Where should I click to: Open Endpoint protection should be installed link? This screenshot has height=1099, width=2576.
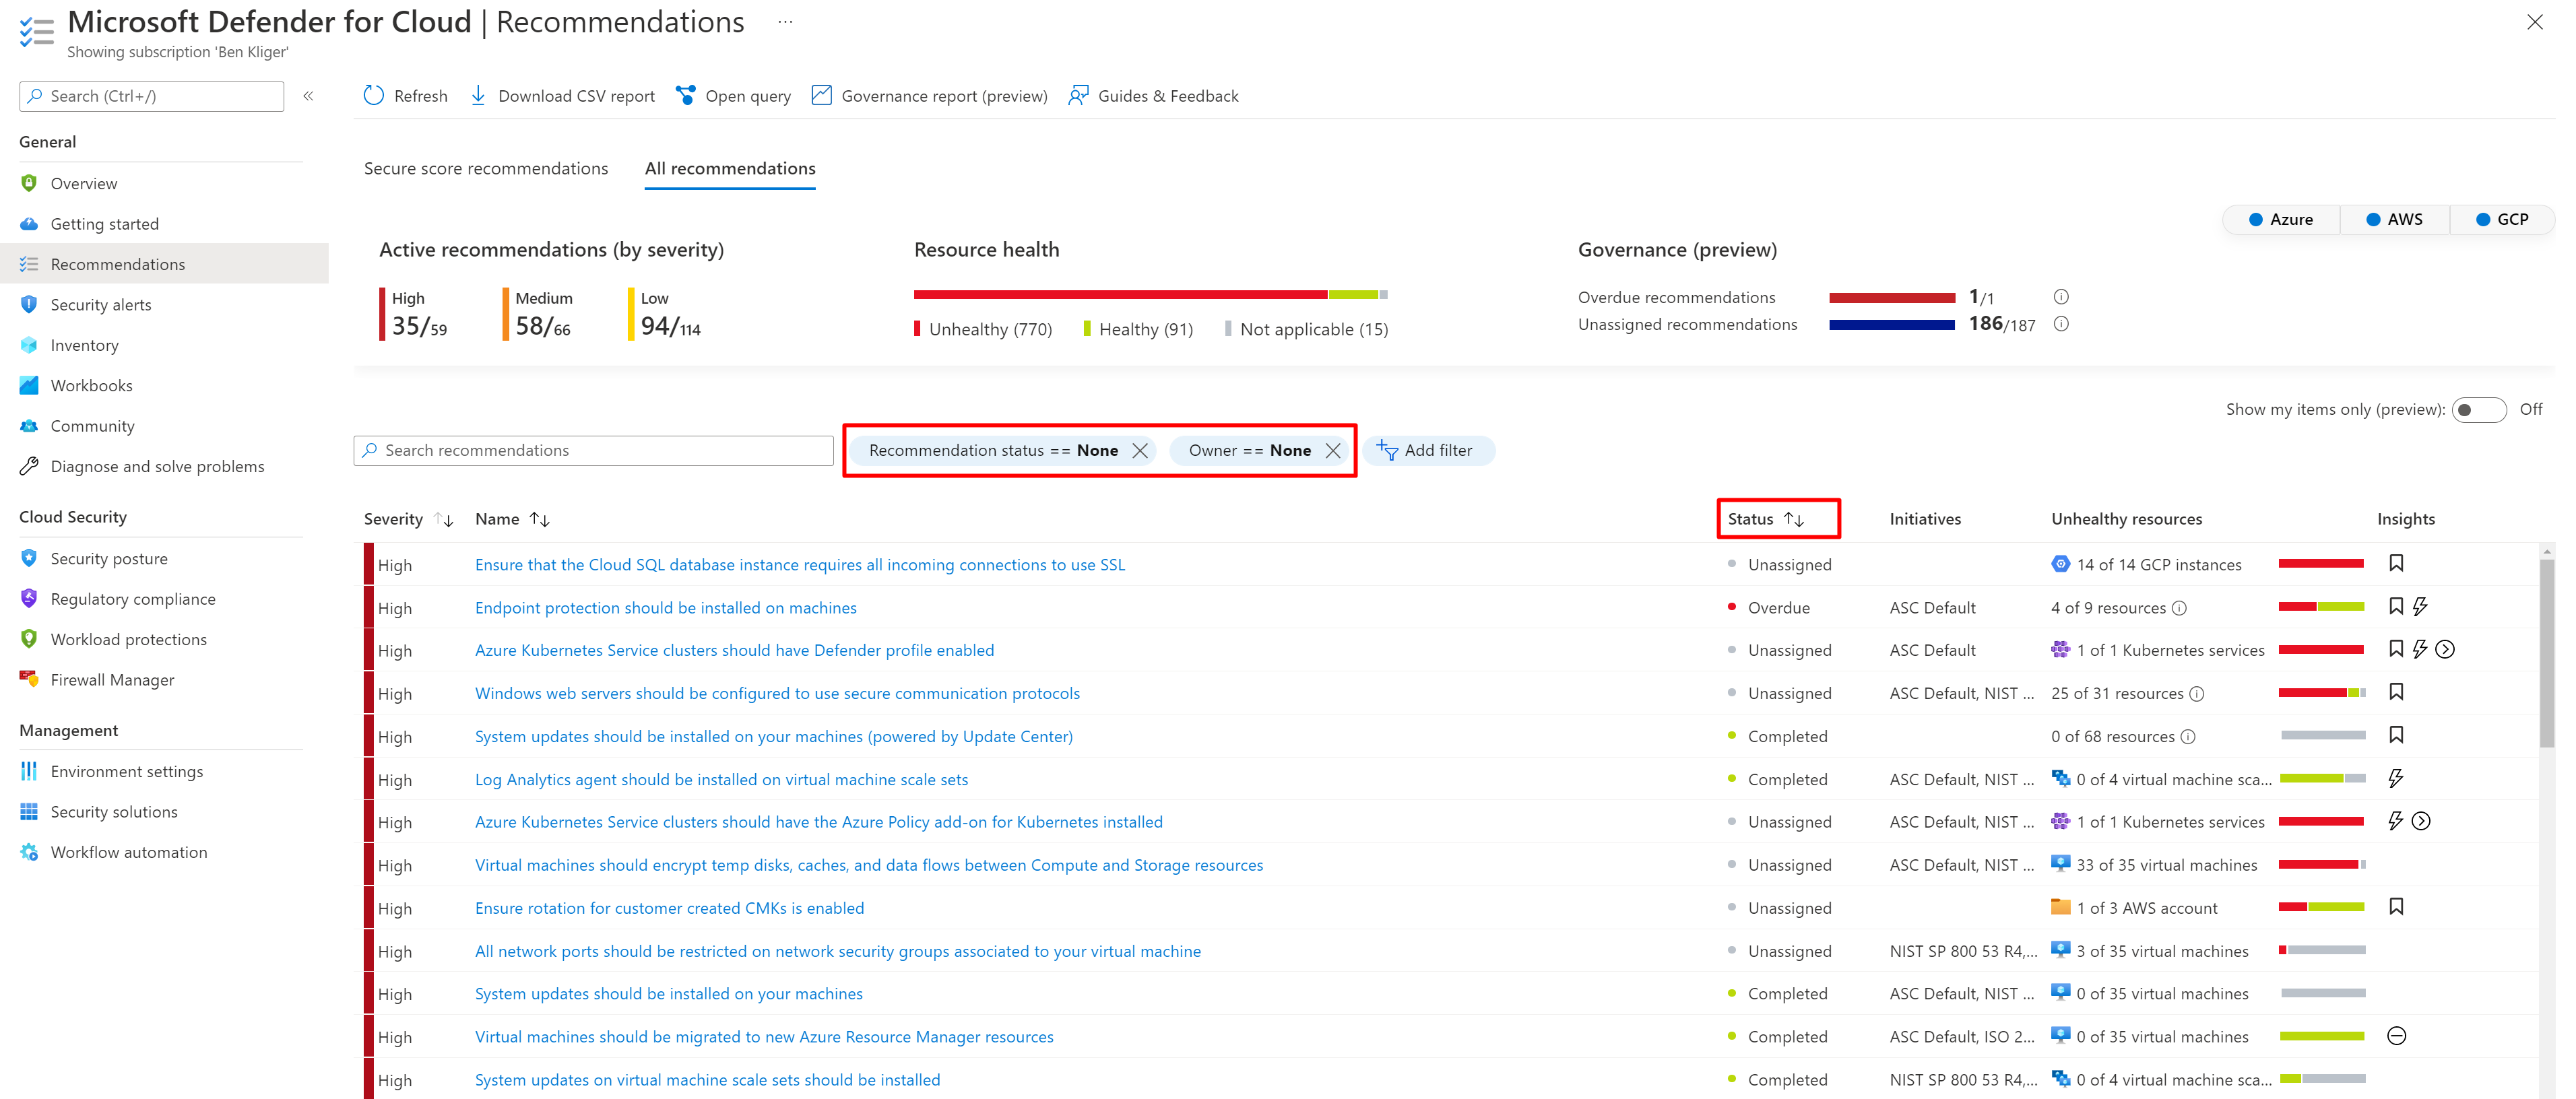(x=665, y=608)
